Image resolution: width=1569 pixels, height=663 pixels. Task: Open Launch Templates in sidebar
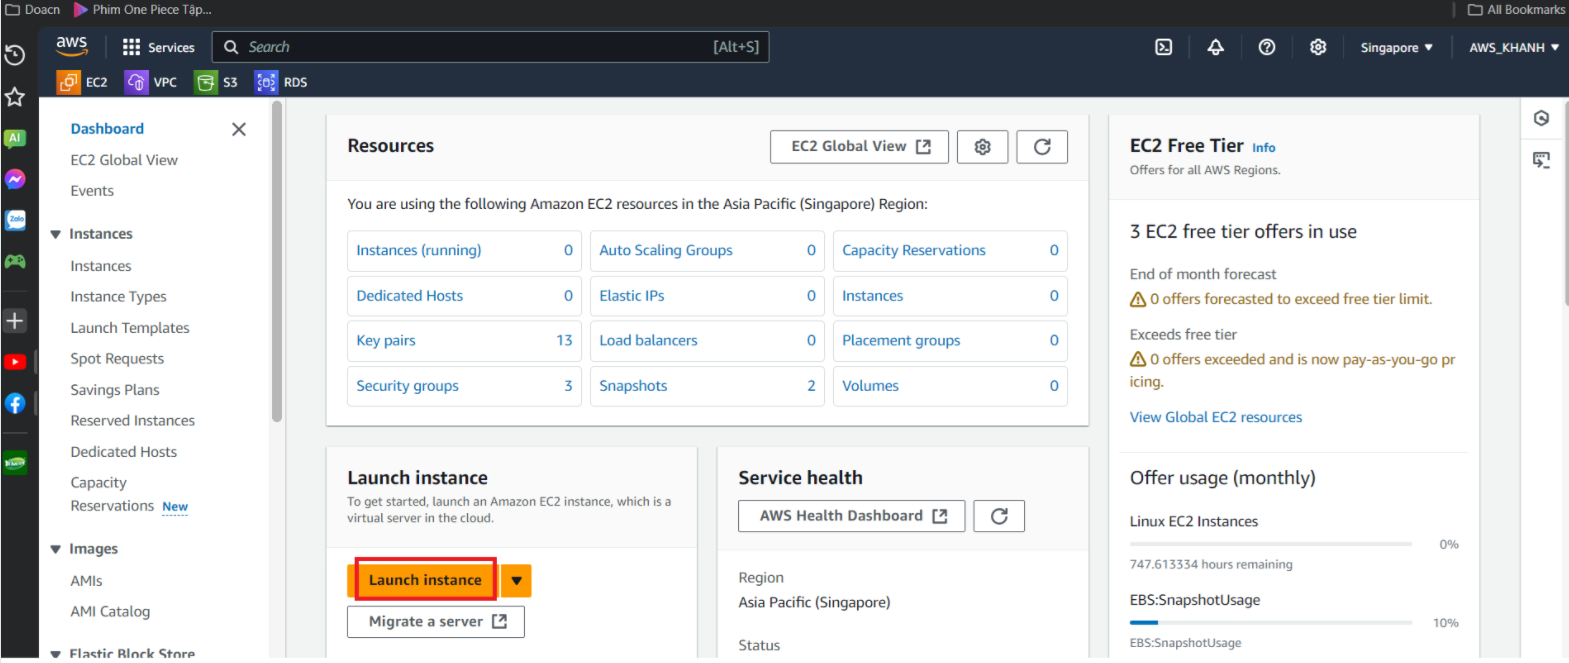coord(130,328)
